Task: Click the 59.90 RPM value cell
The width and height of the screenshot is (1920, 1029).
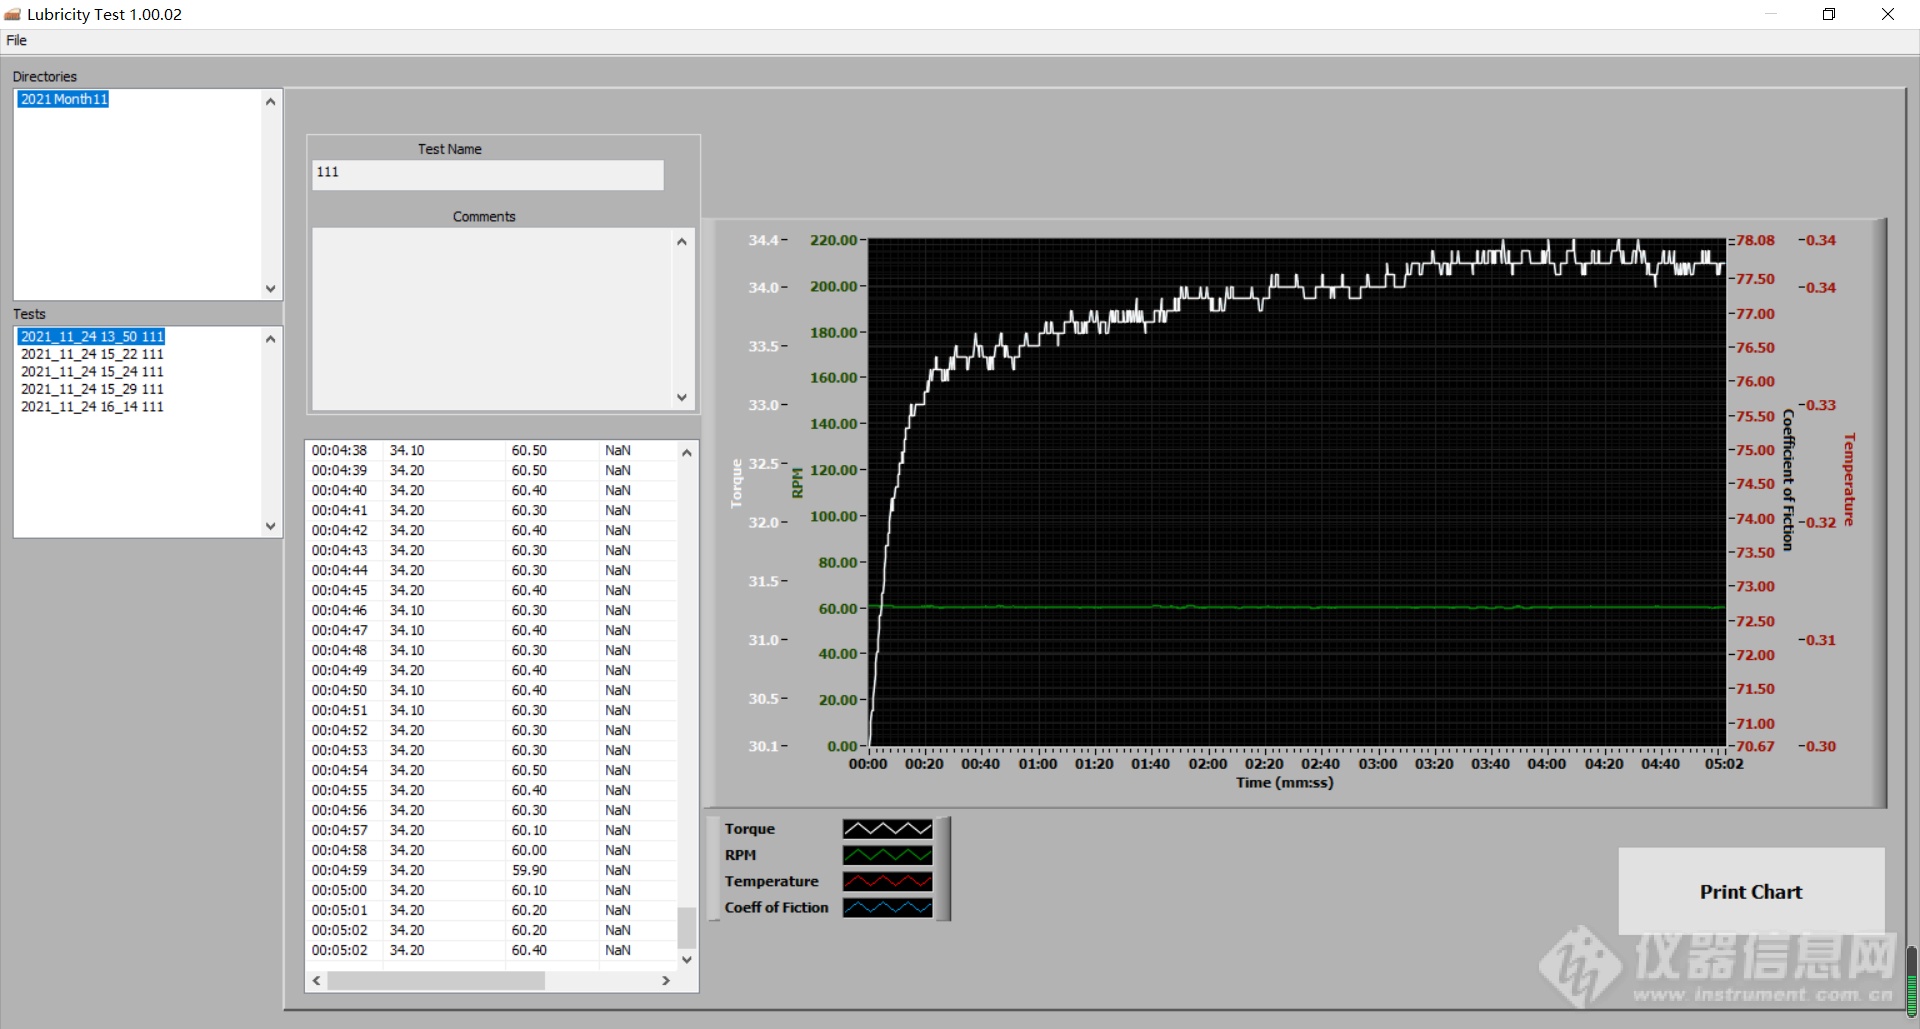Action: (x=529, y=870)
